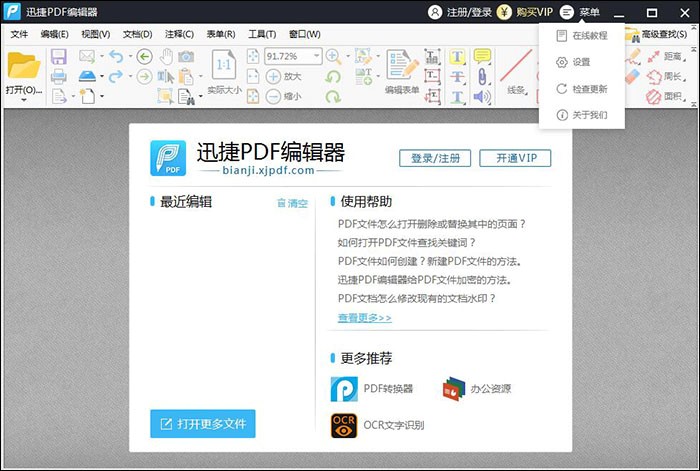
Task: Add a yellow sticky note comment
Action: tap(482, 57)
